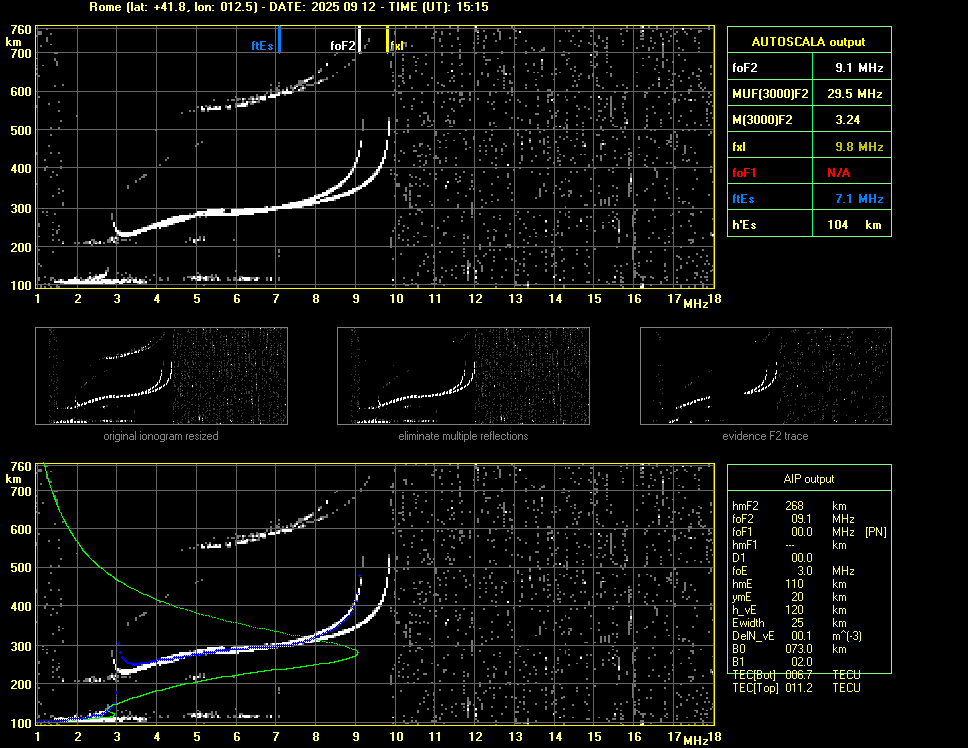Screen dimensions: 968x748
Task: Click the h_vE 120 km row
Action: tap(789, 610)
